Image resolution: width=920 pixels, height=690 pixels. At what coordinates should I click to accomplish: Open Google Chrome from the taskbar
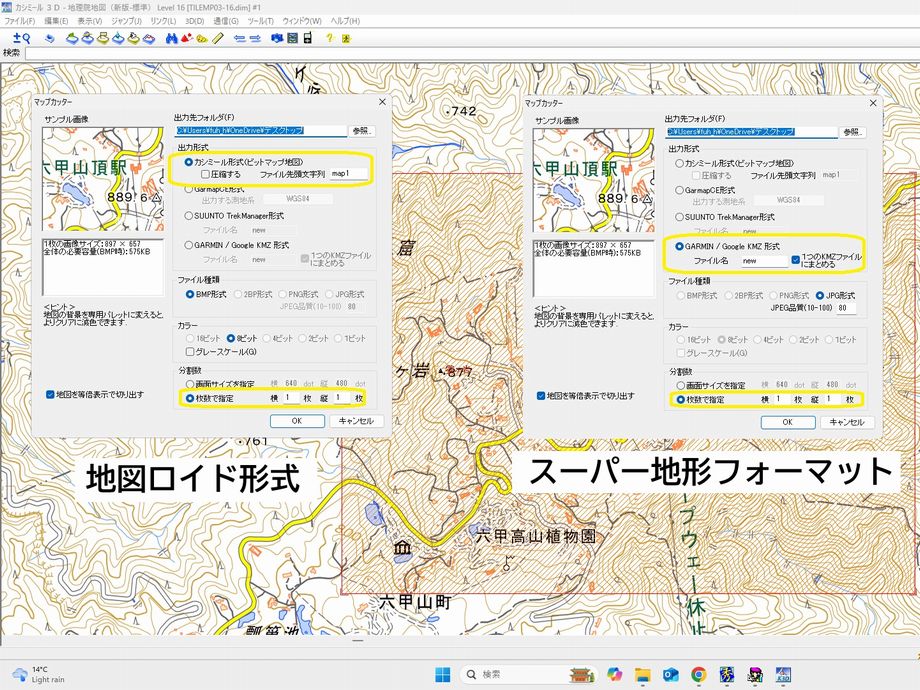pyautogui.click(x=699, y=674)
